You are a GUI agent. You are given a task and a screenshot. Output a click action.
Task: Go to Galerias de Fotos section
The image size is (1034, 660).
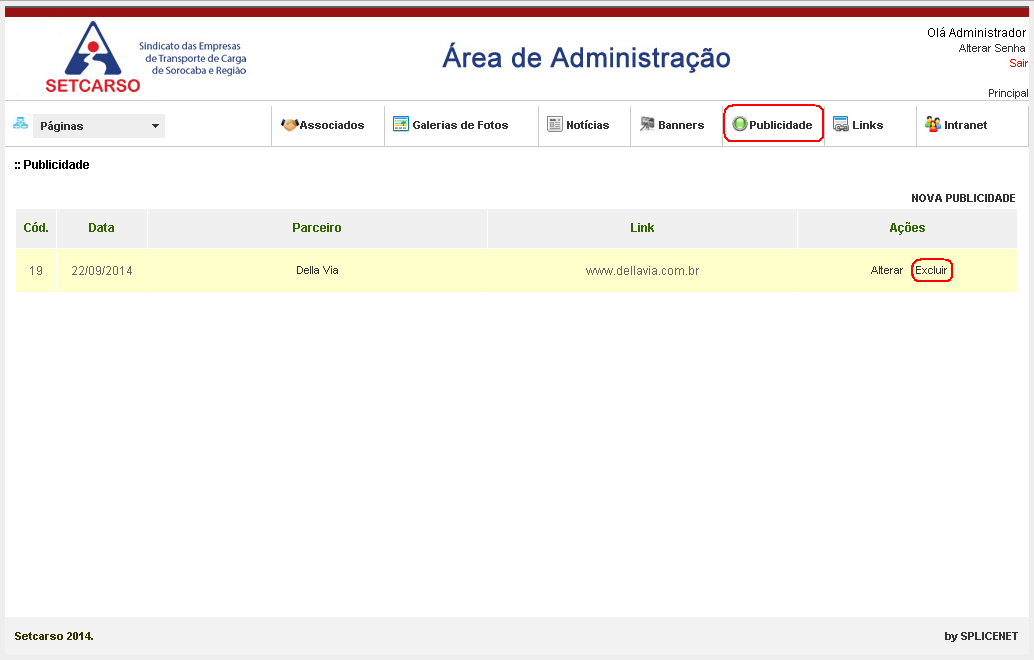(x=460, y=125)
